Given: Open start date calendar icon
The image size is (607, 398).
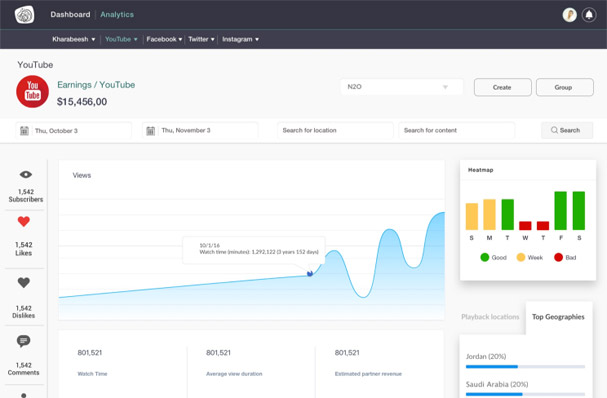Looking at the screenshot, I should 24,131.
